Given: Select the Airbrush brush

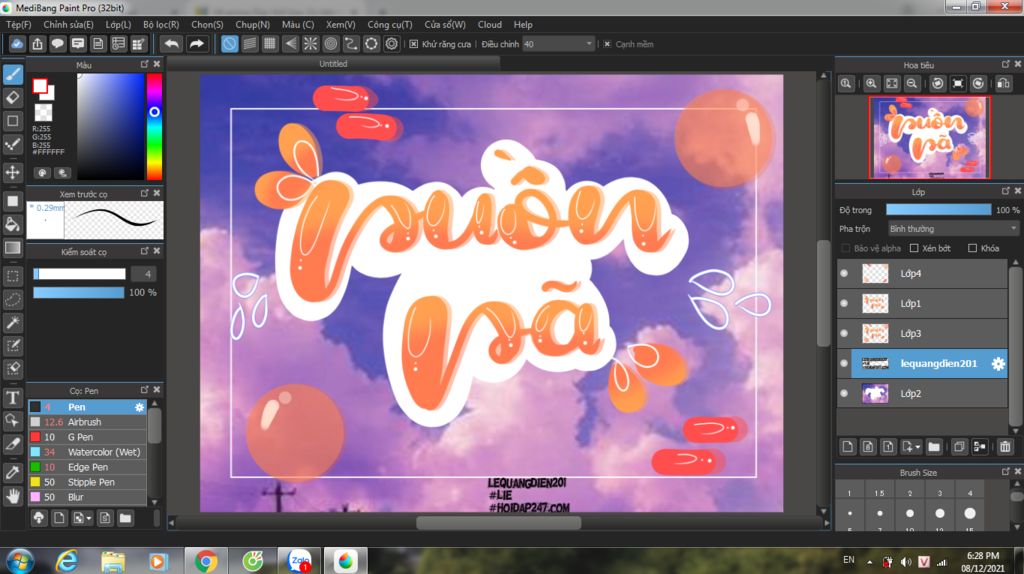Looking at the screenshot, I should 88,422.
